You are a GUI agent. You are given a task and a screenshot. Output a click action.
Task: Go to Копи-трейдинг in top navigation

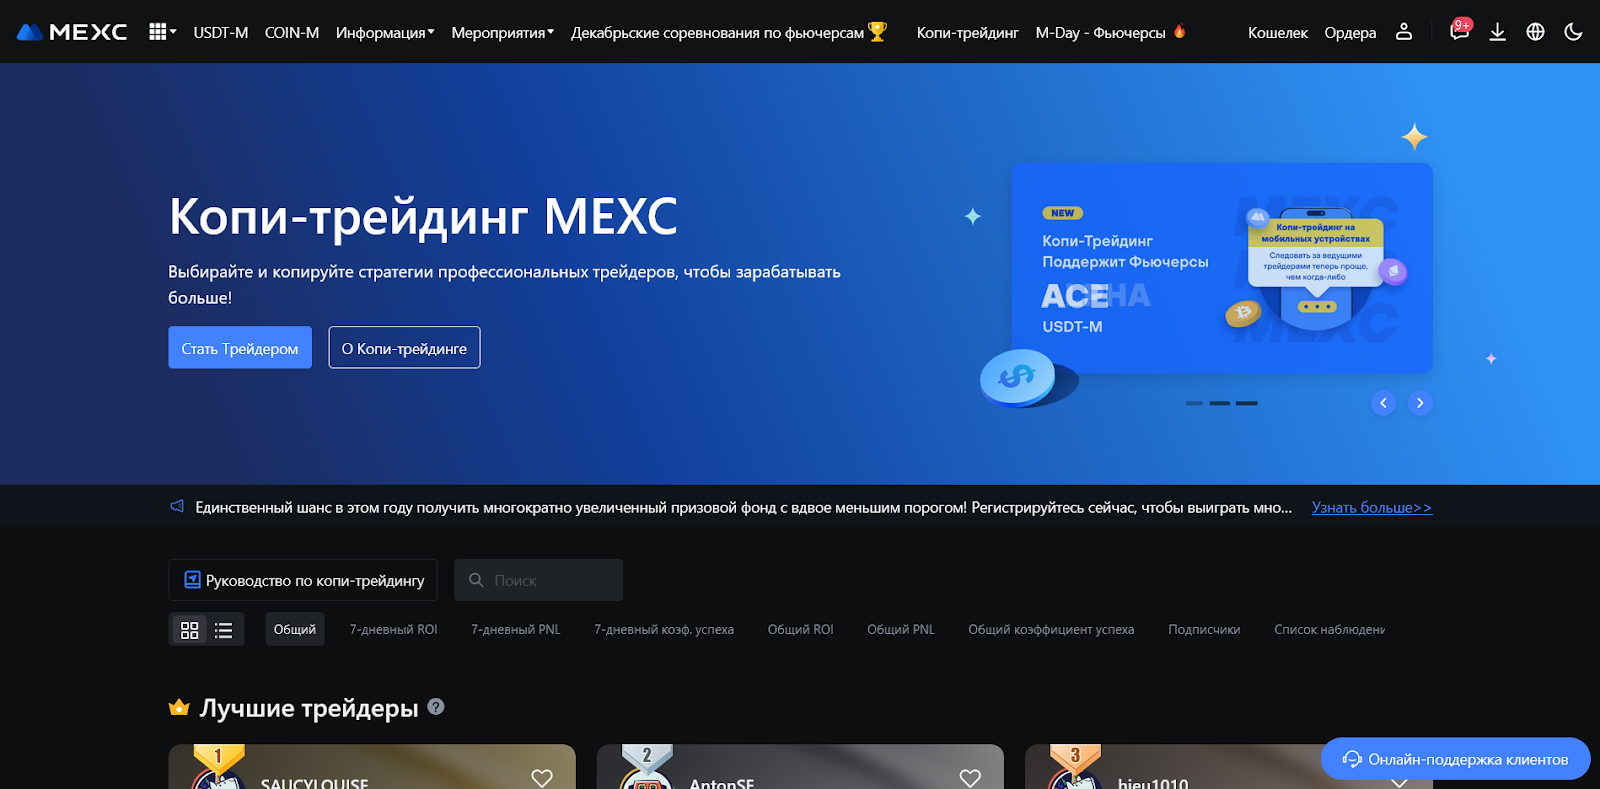(967, 33)
